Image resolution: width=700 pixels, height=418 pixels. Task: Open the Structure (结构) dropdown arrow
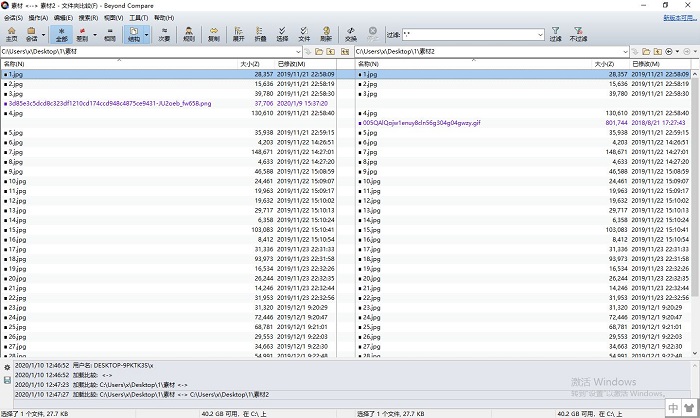coord(146,34)
